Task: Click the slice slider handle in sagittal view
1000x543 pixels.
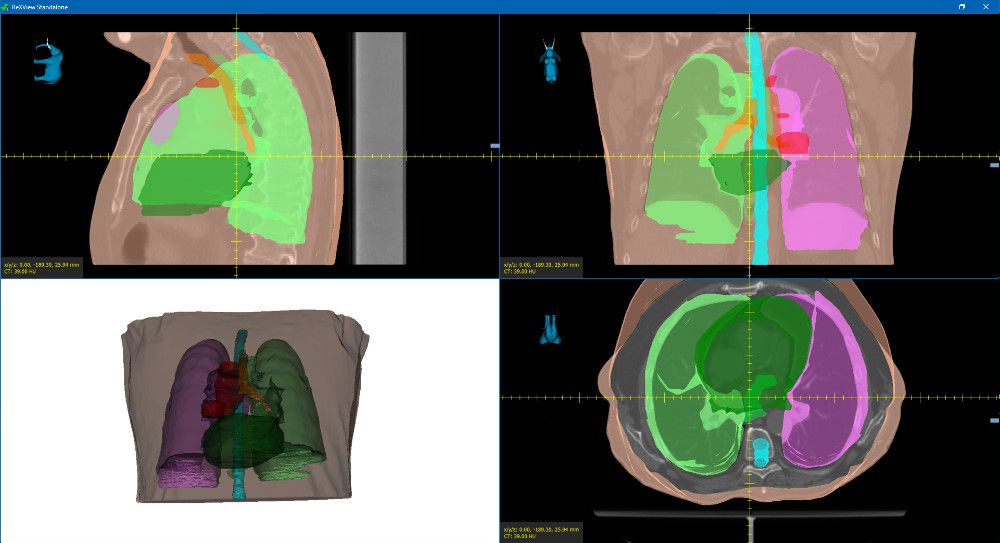Action: (x=494, y=147)
